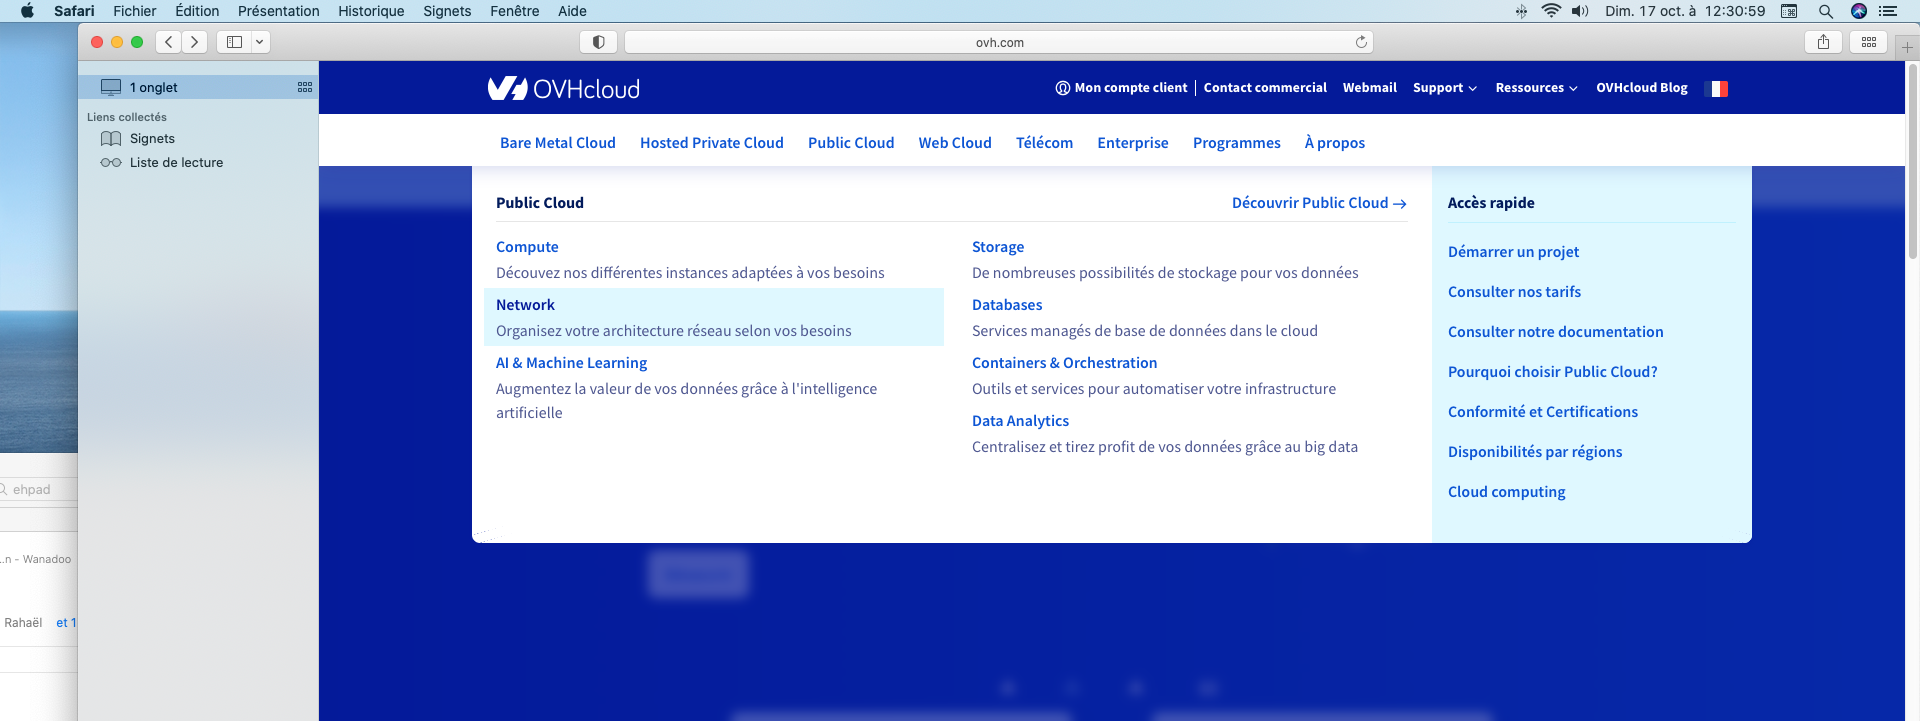Select Public Cloud in the navigation bar
The width and height of the screenshot is (1920, 721).
tap(851, 143)
